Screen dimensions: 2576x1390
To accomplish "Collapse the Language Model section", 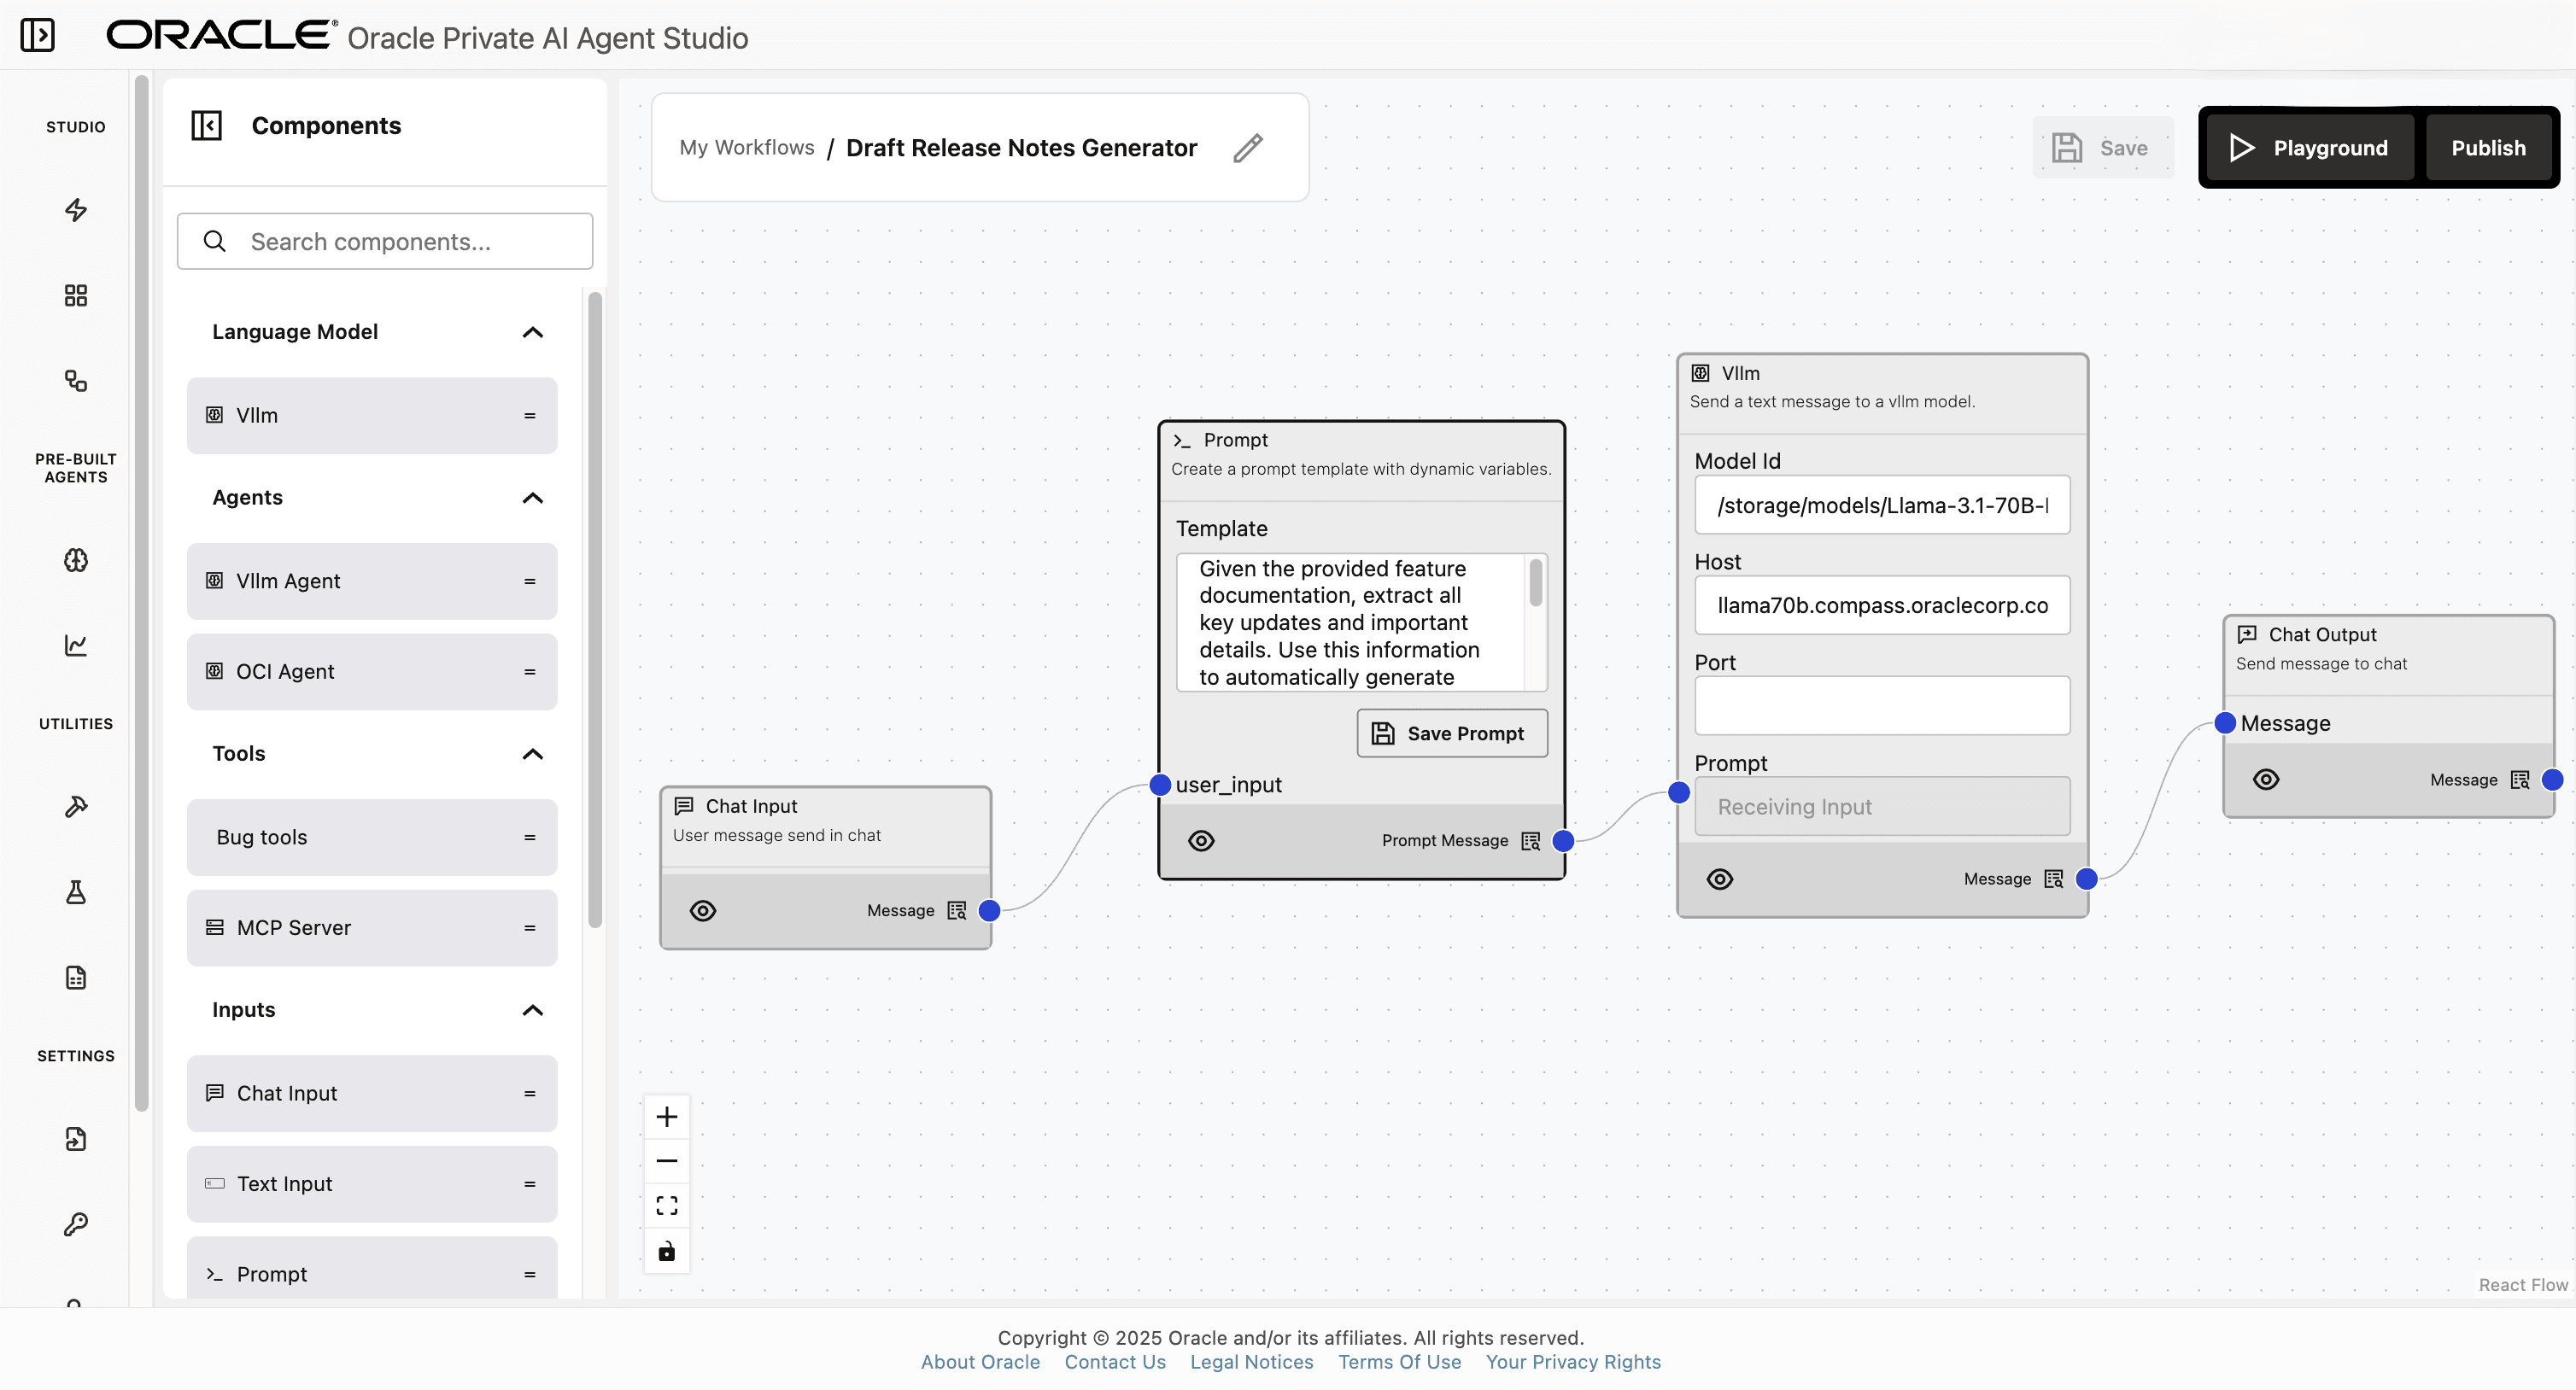I will (532, 331).
